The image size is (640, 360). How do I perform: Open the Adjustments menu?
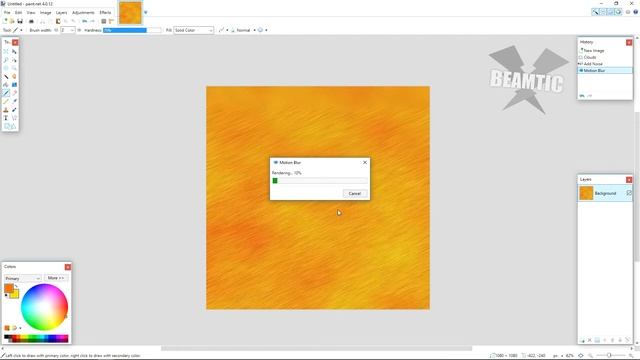tap(83, 13)
